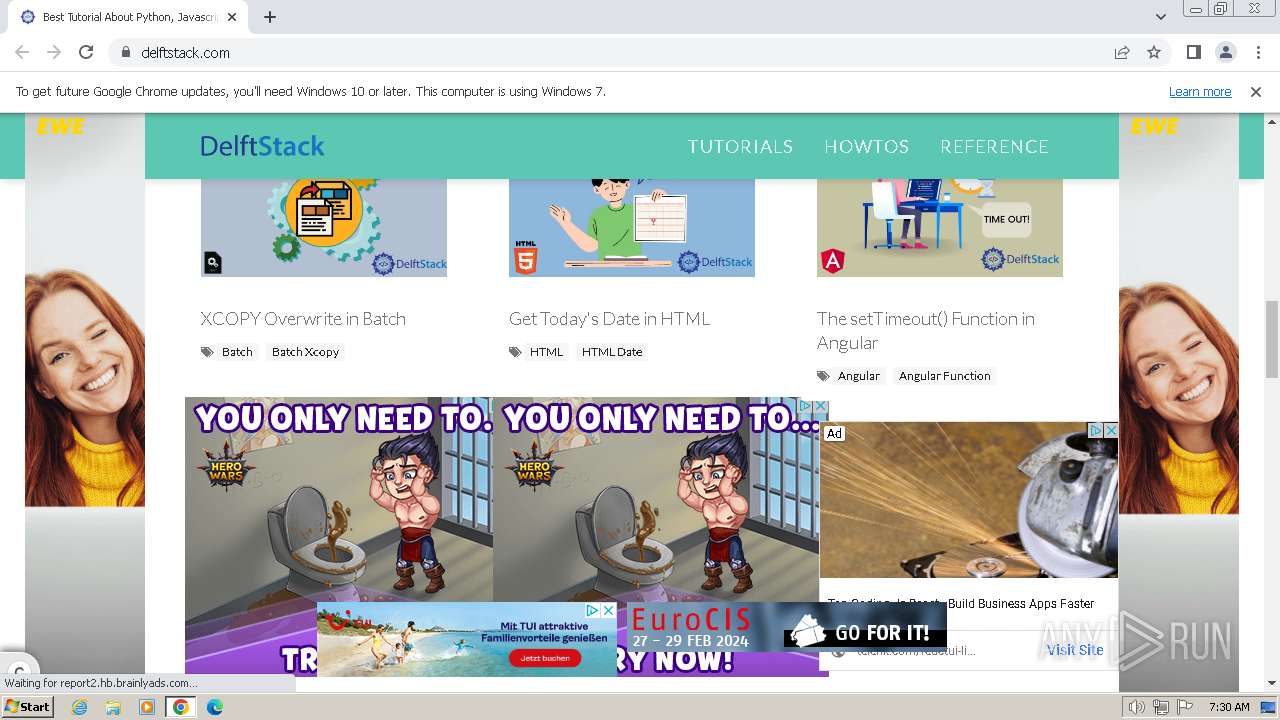
Task: Select the Angular tag
Action: [859, 375]
